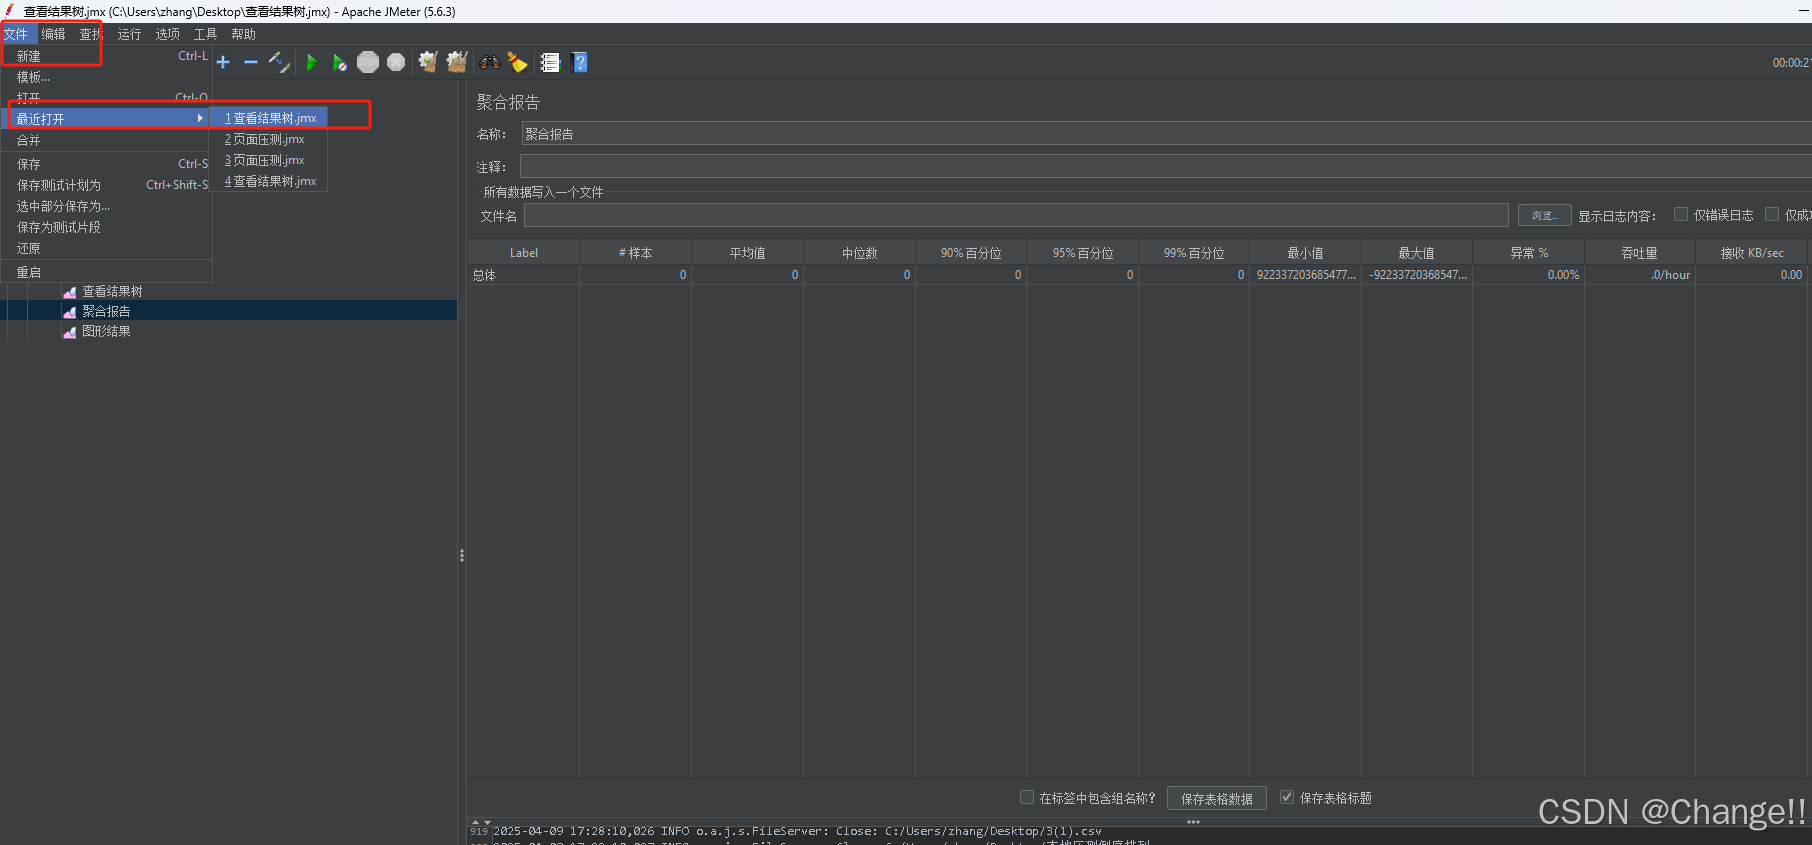
Task: Click into the 名称 field
Action: pos(1166,134)
